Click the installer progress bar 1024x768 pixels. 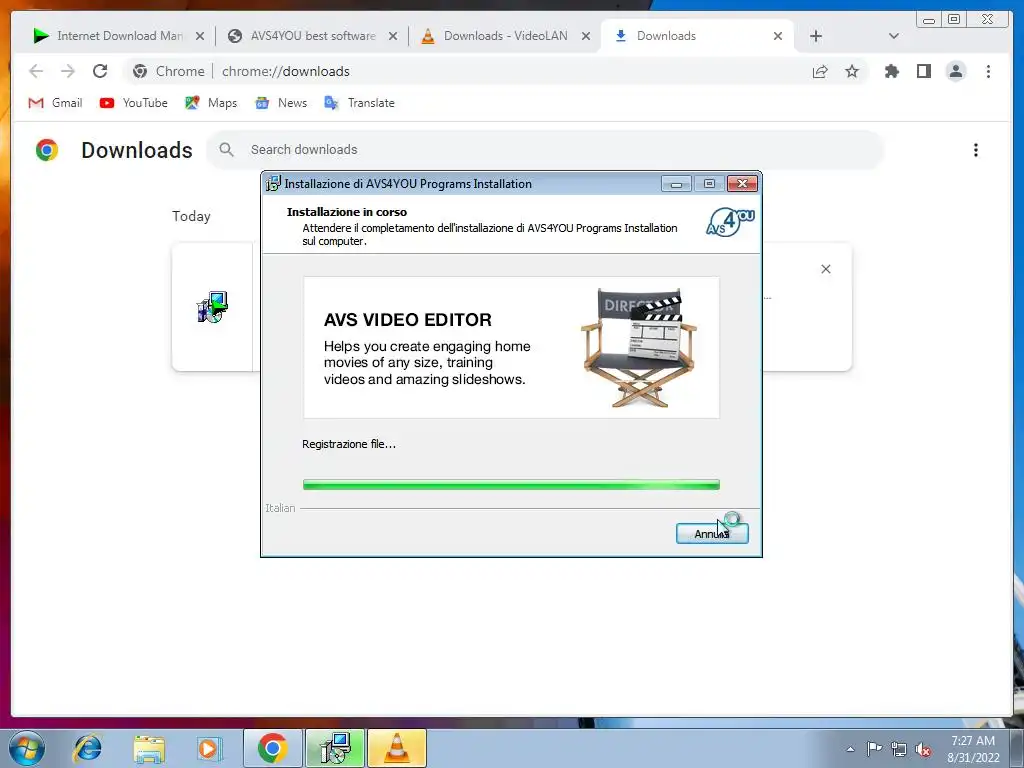coord(511,485)
